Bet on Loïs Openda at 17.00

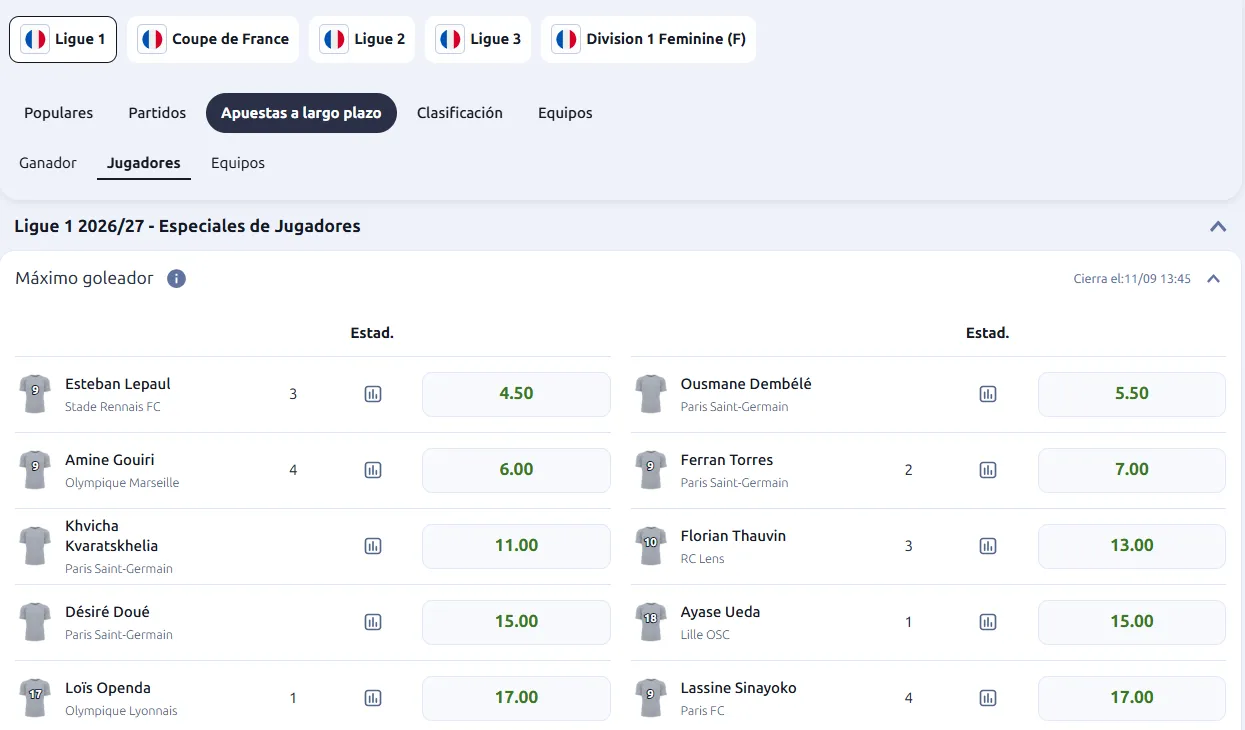[x=516, y=698]
